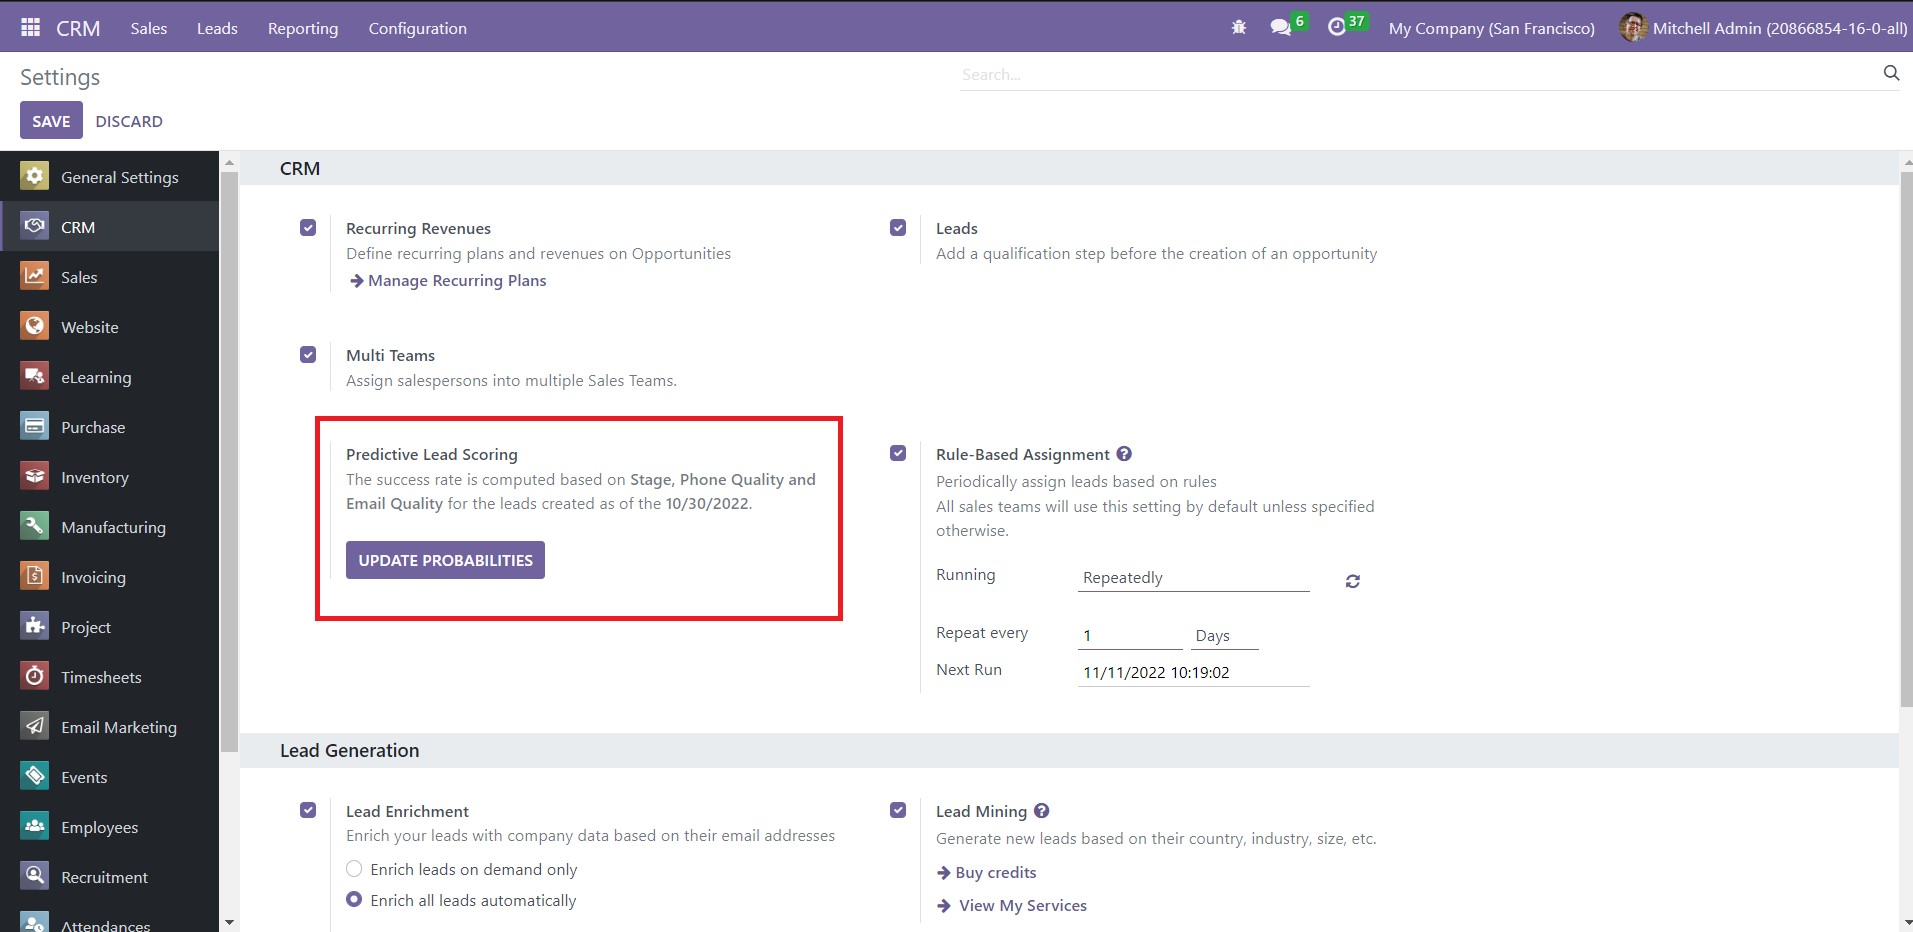The width and height of the screenshot is (1913, 932).
Task: Open My Company (San Francisco) switcher
Action: tap(1491, 28)
